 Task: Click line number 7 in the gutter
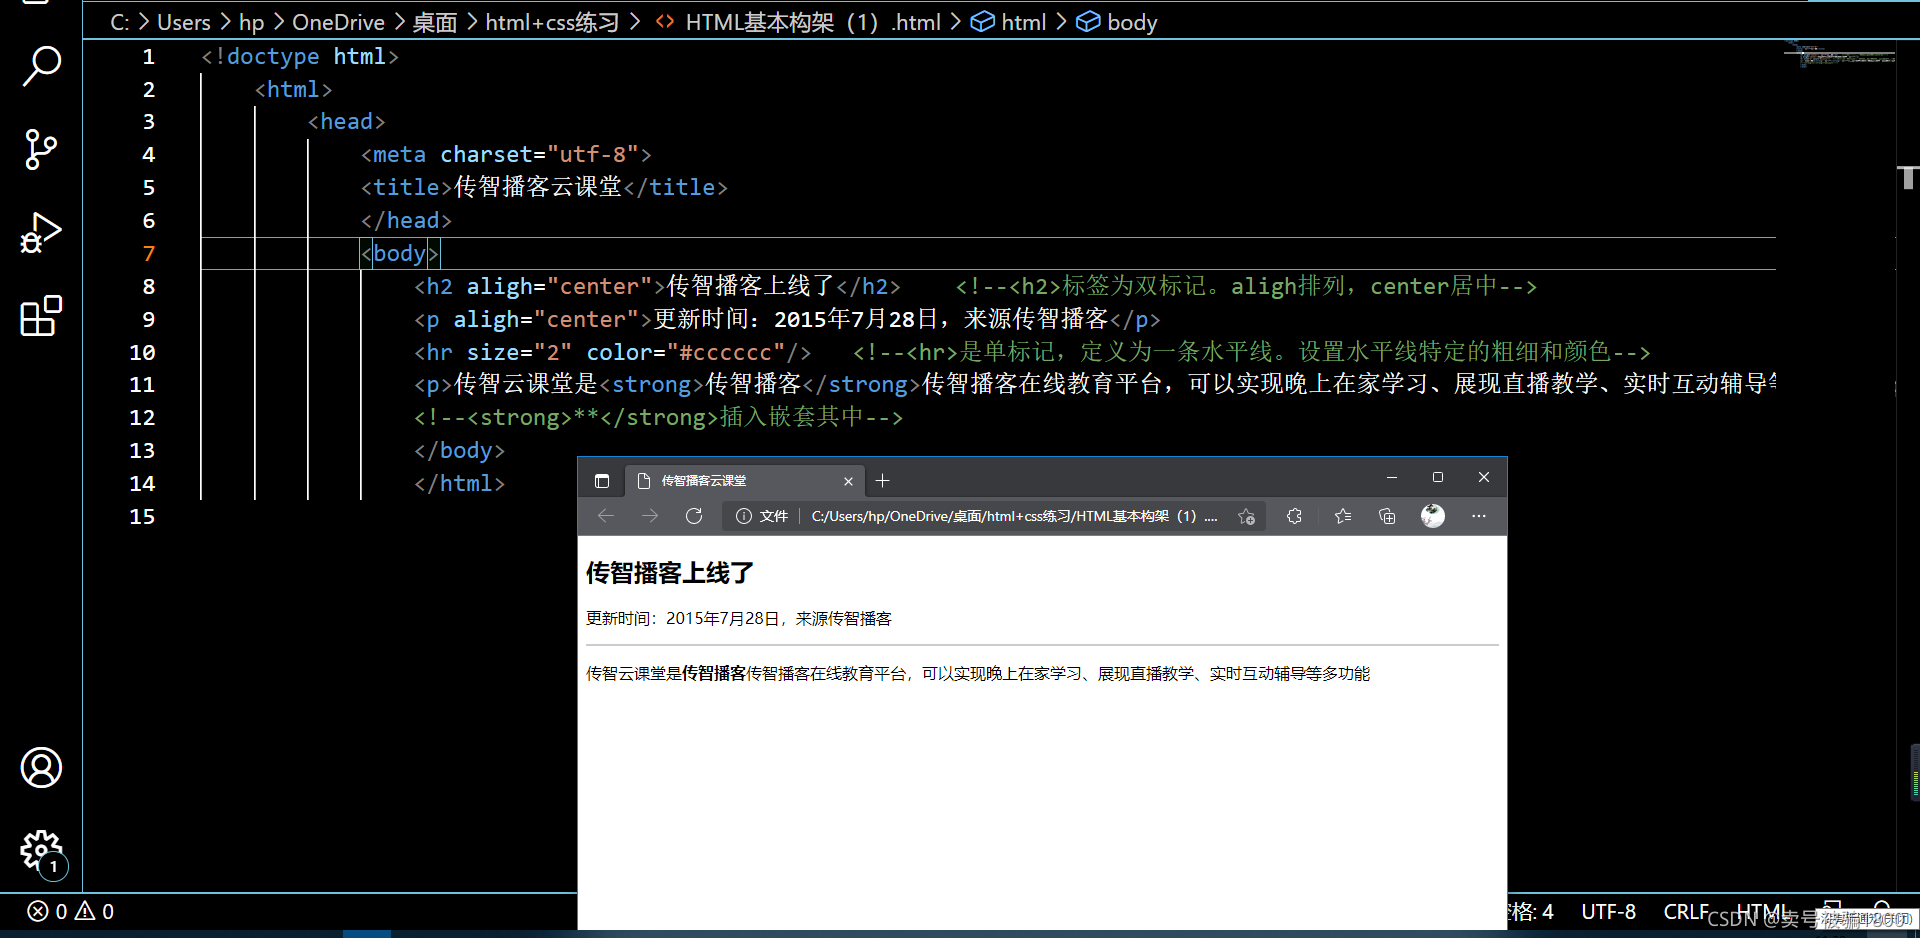148,253
